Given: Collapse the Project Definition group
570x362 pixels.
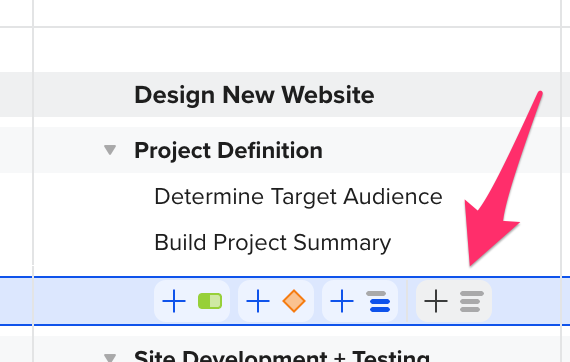Looking at the screenshot, I should point(110,150).
